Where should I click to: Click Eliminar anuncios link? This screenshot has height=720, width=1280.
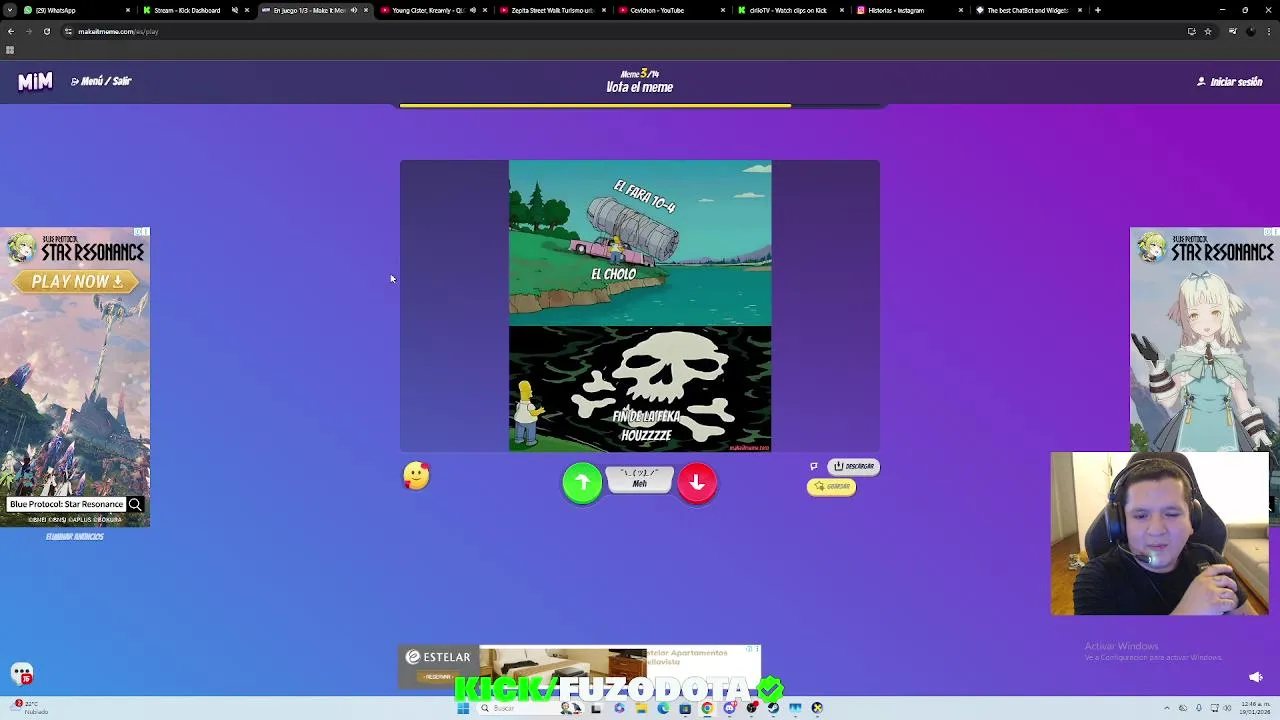tap(75, 537)
